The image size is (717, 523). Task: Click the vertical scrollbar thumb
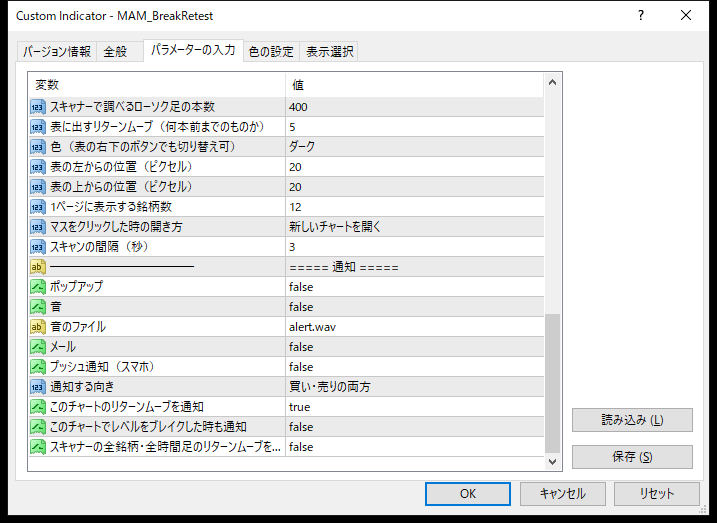[552, 383]
